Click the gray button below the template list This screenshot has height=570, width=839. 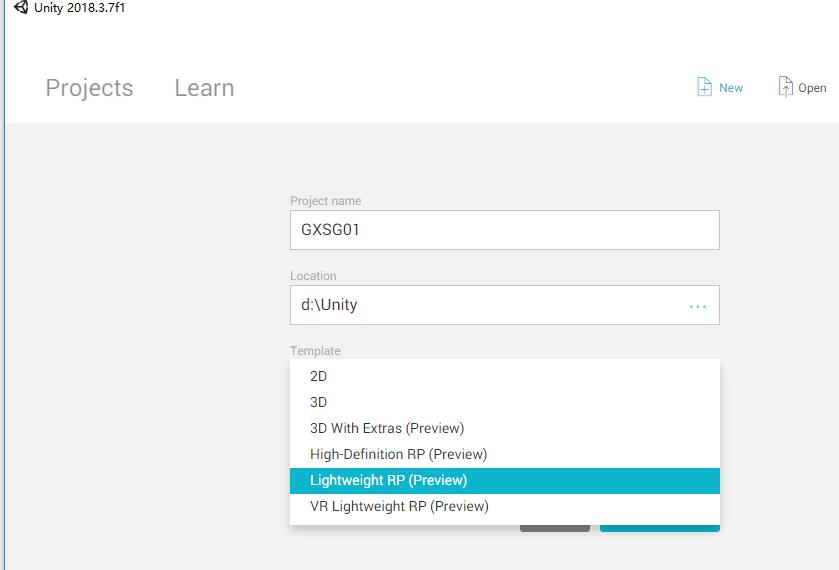click(x=555, y=528)
